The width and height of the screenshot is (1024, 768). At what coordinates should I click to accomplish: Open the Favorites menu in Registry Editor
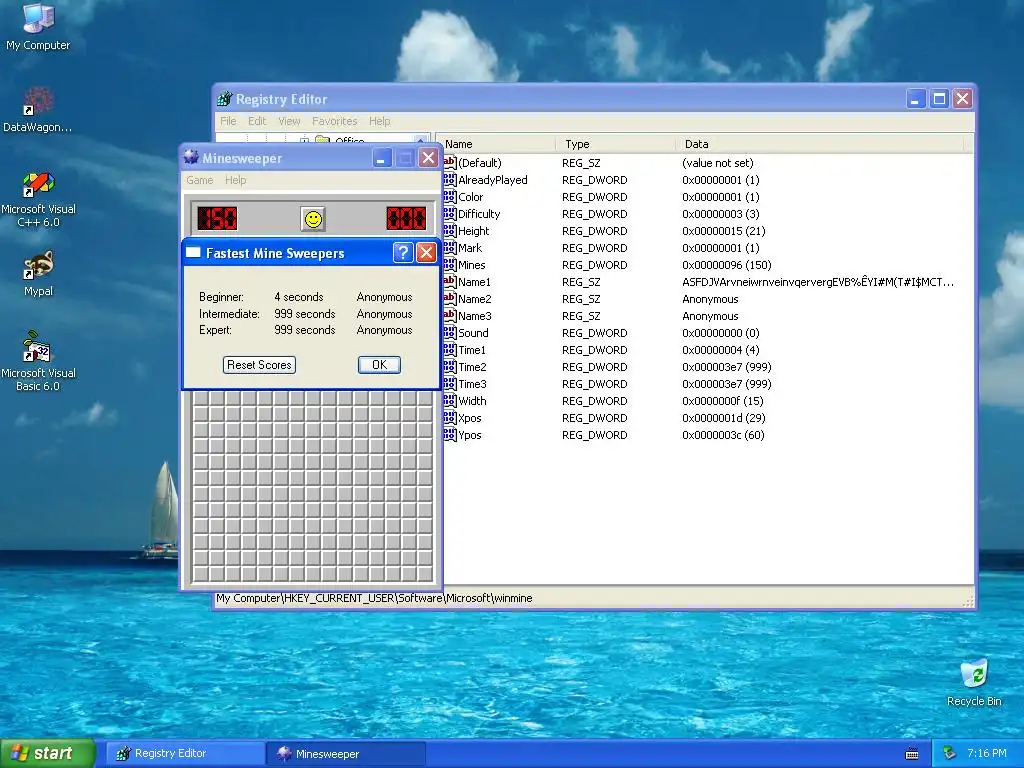(334, 121)
